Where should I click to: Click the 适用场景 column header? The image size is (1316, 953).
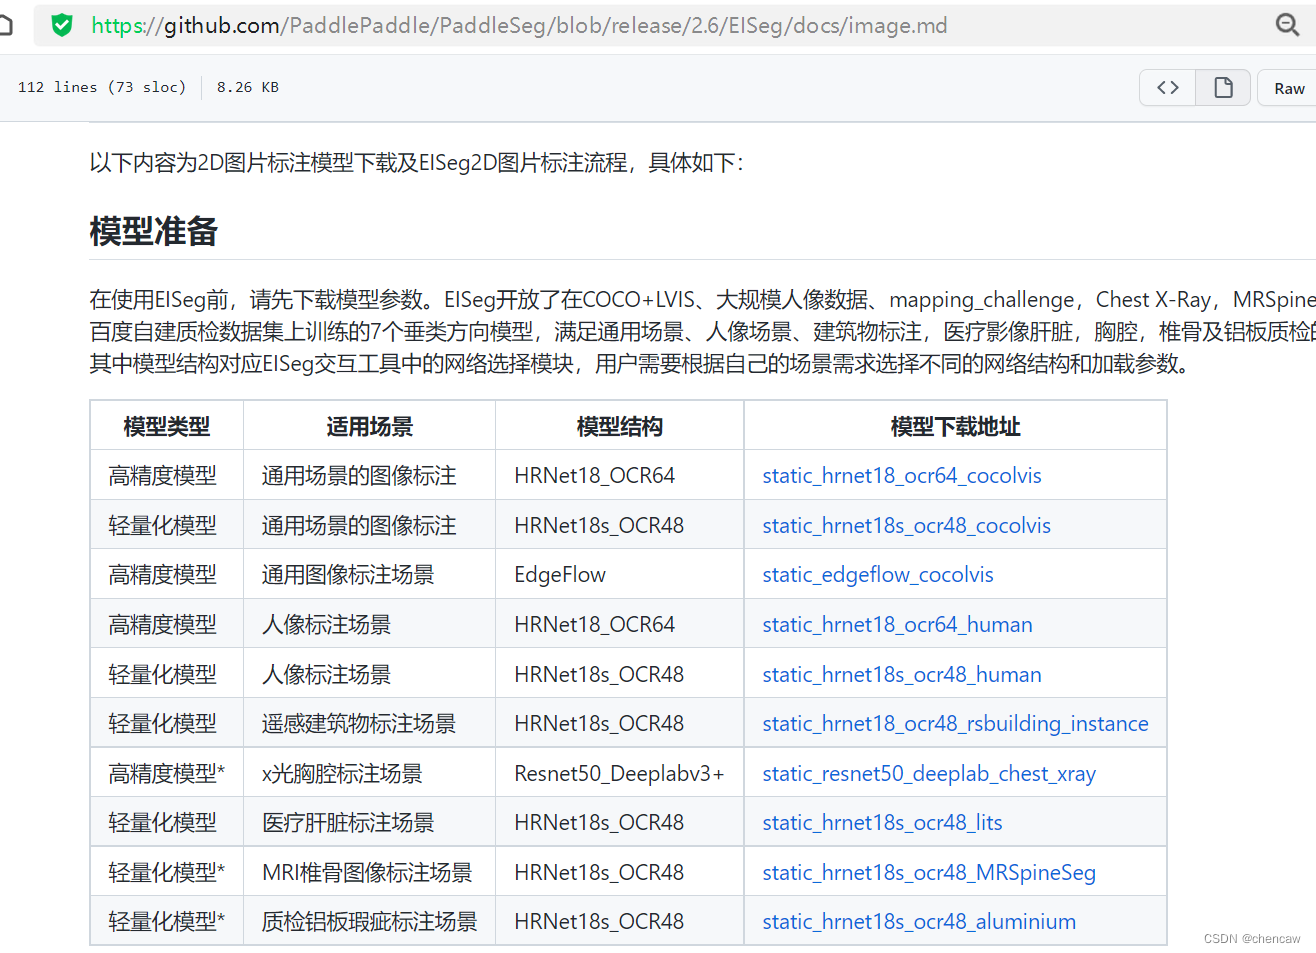[370, 427]
